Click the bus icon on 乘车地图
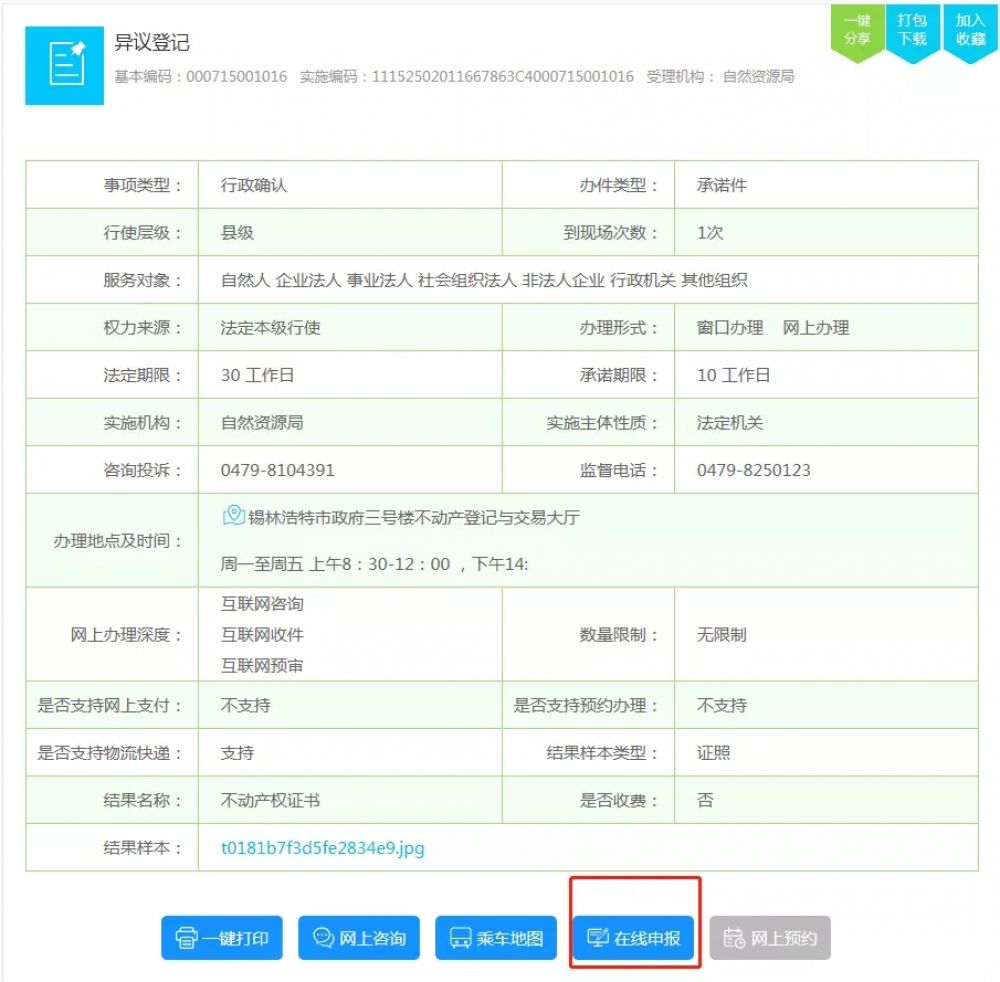This screenshot has width=1000, height=982. click(461, 938)
